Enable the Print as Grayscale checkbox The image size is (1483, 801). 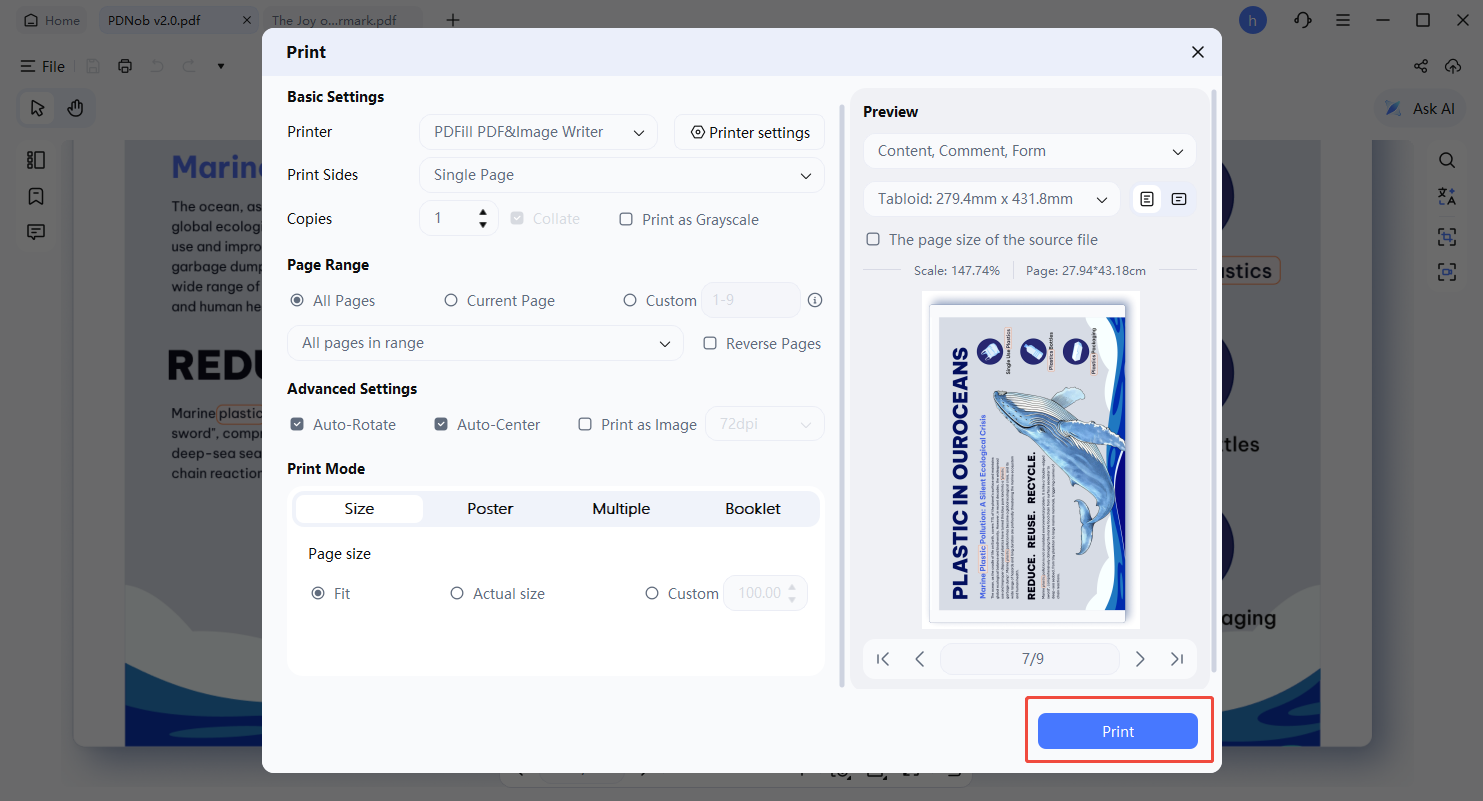pyautogui.click(x=625, y=219)
